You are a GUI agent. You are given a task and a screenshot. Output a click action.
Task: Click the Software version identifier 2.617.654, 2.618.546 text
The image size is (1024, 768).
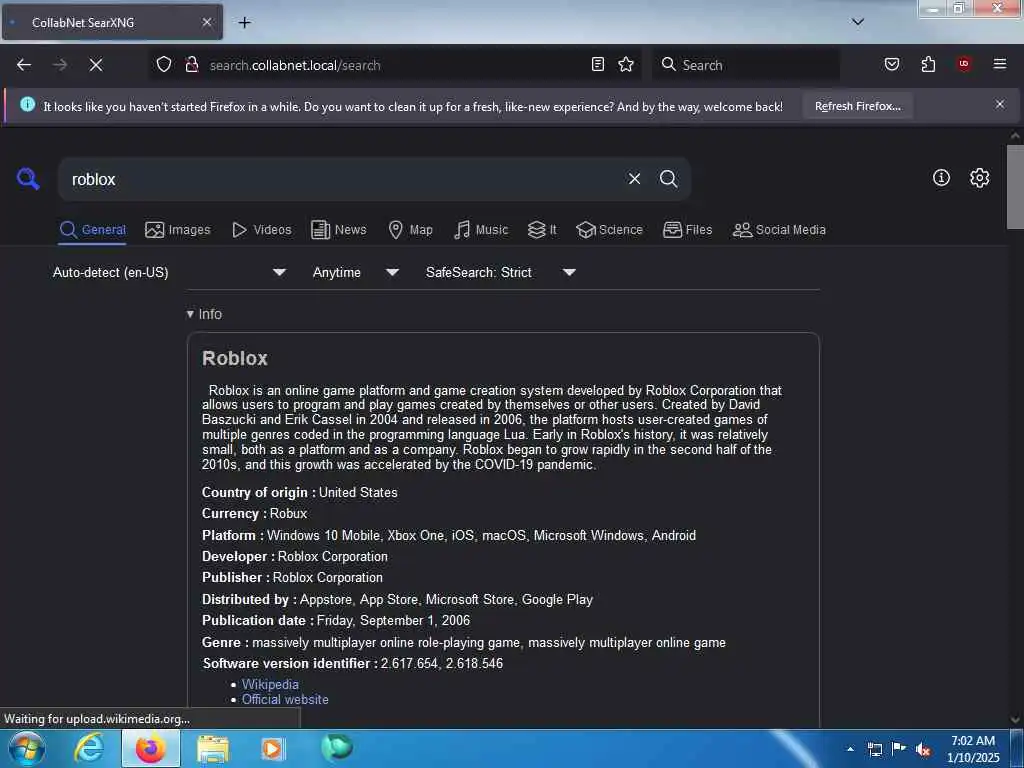[x=353, y=664]
